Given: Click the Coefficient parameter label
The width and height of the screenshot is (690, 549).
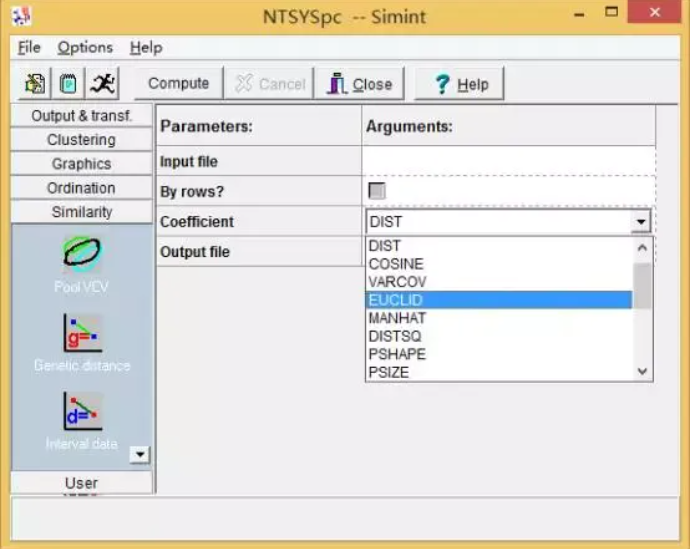Looking at the screenshot, I should [197, 222].
